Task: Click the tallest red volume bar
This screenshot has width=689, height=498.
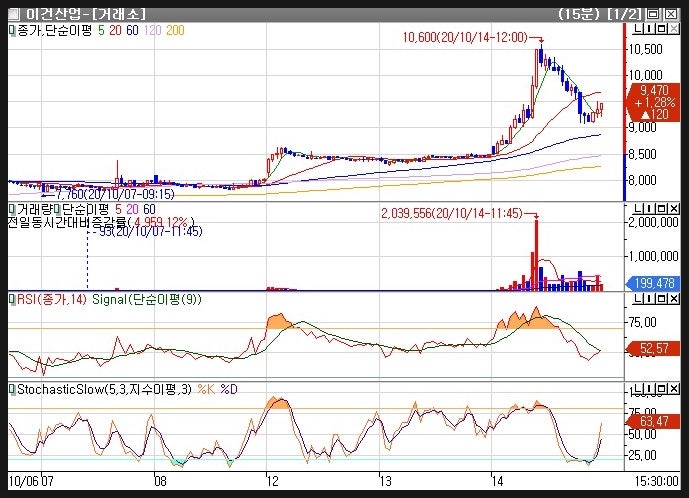Action: pyautogui.click(x=537, y=255)
